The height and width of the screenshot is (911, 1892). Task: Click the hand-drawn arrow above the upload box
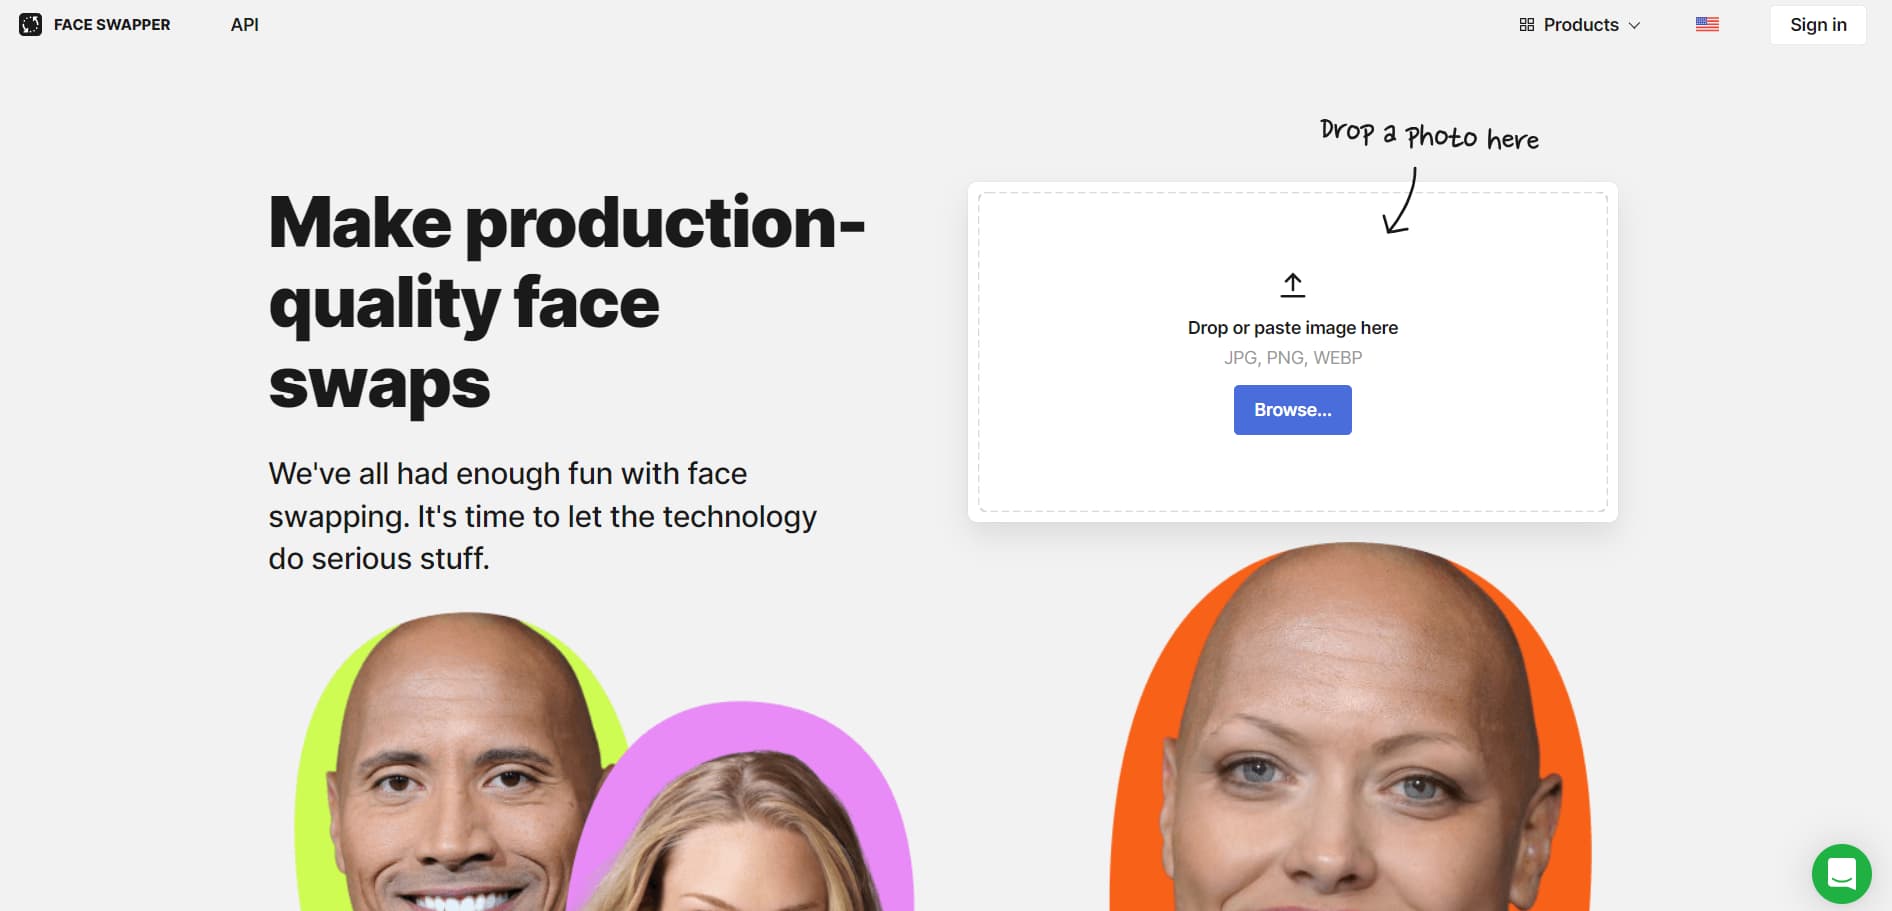tap(1401, 203)
